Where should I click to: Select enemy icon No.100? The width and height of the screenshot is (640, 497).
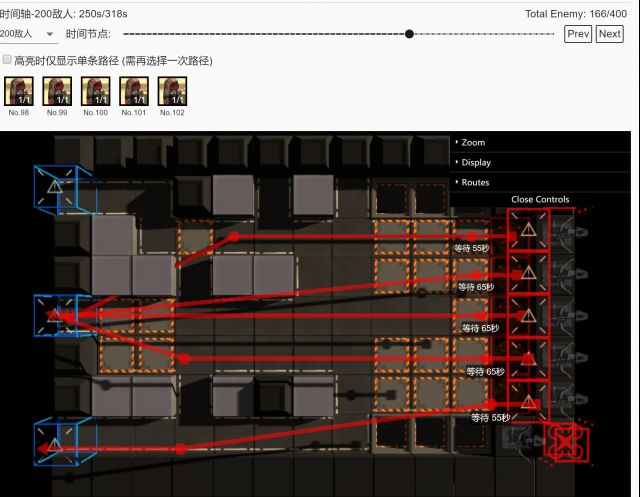point(95,91)
